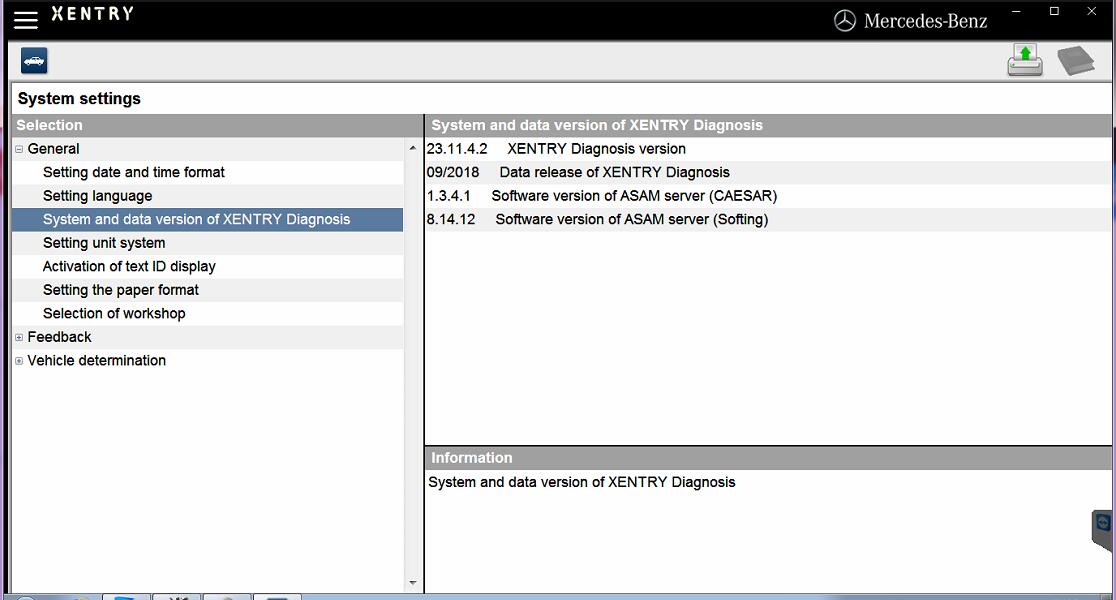This screenshot has height=600, width=1116.
Task: Collapse the General tree node
Action: pos(19,149)
